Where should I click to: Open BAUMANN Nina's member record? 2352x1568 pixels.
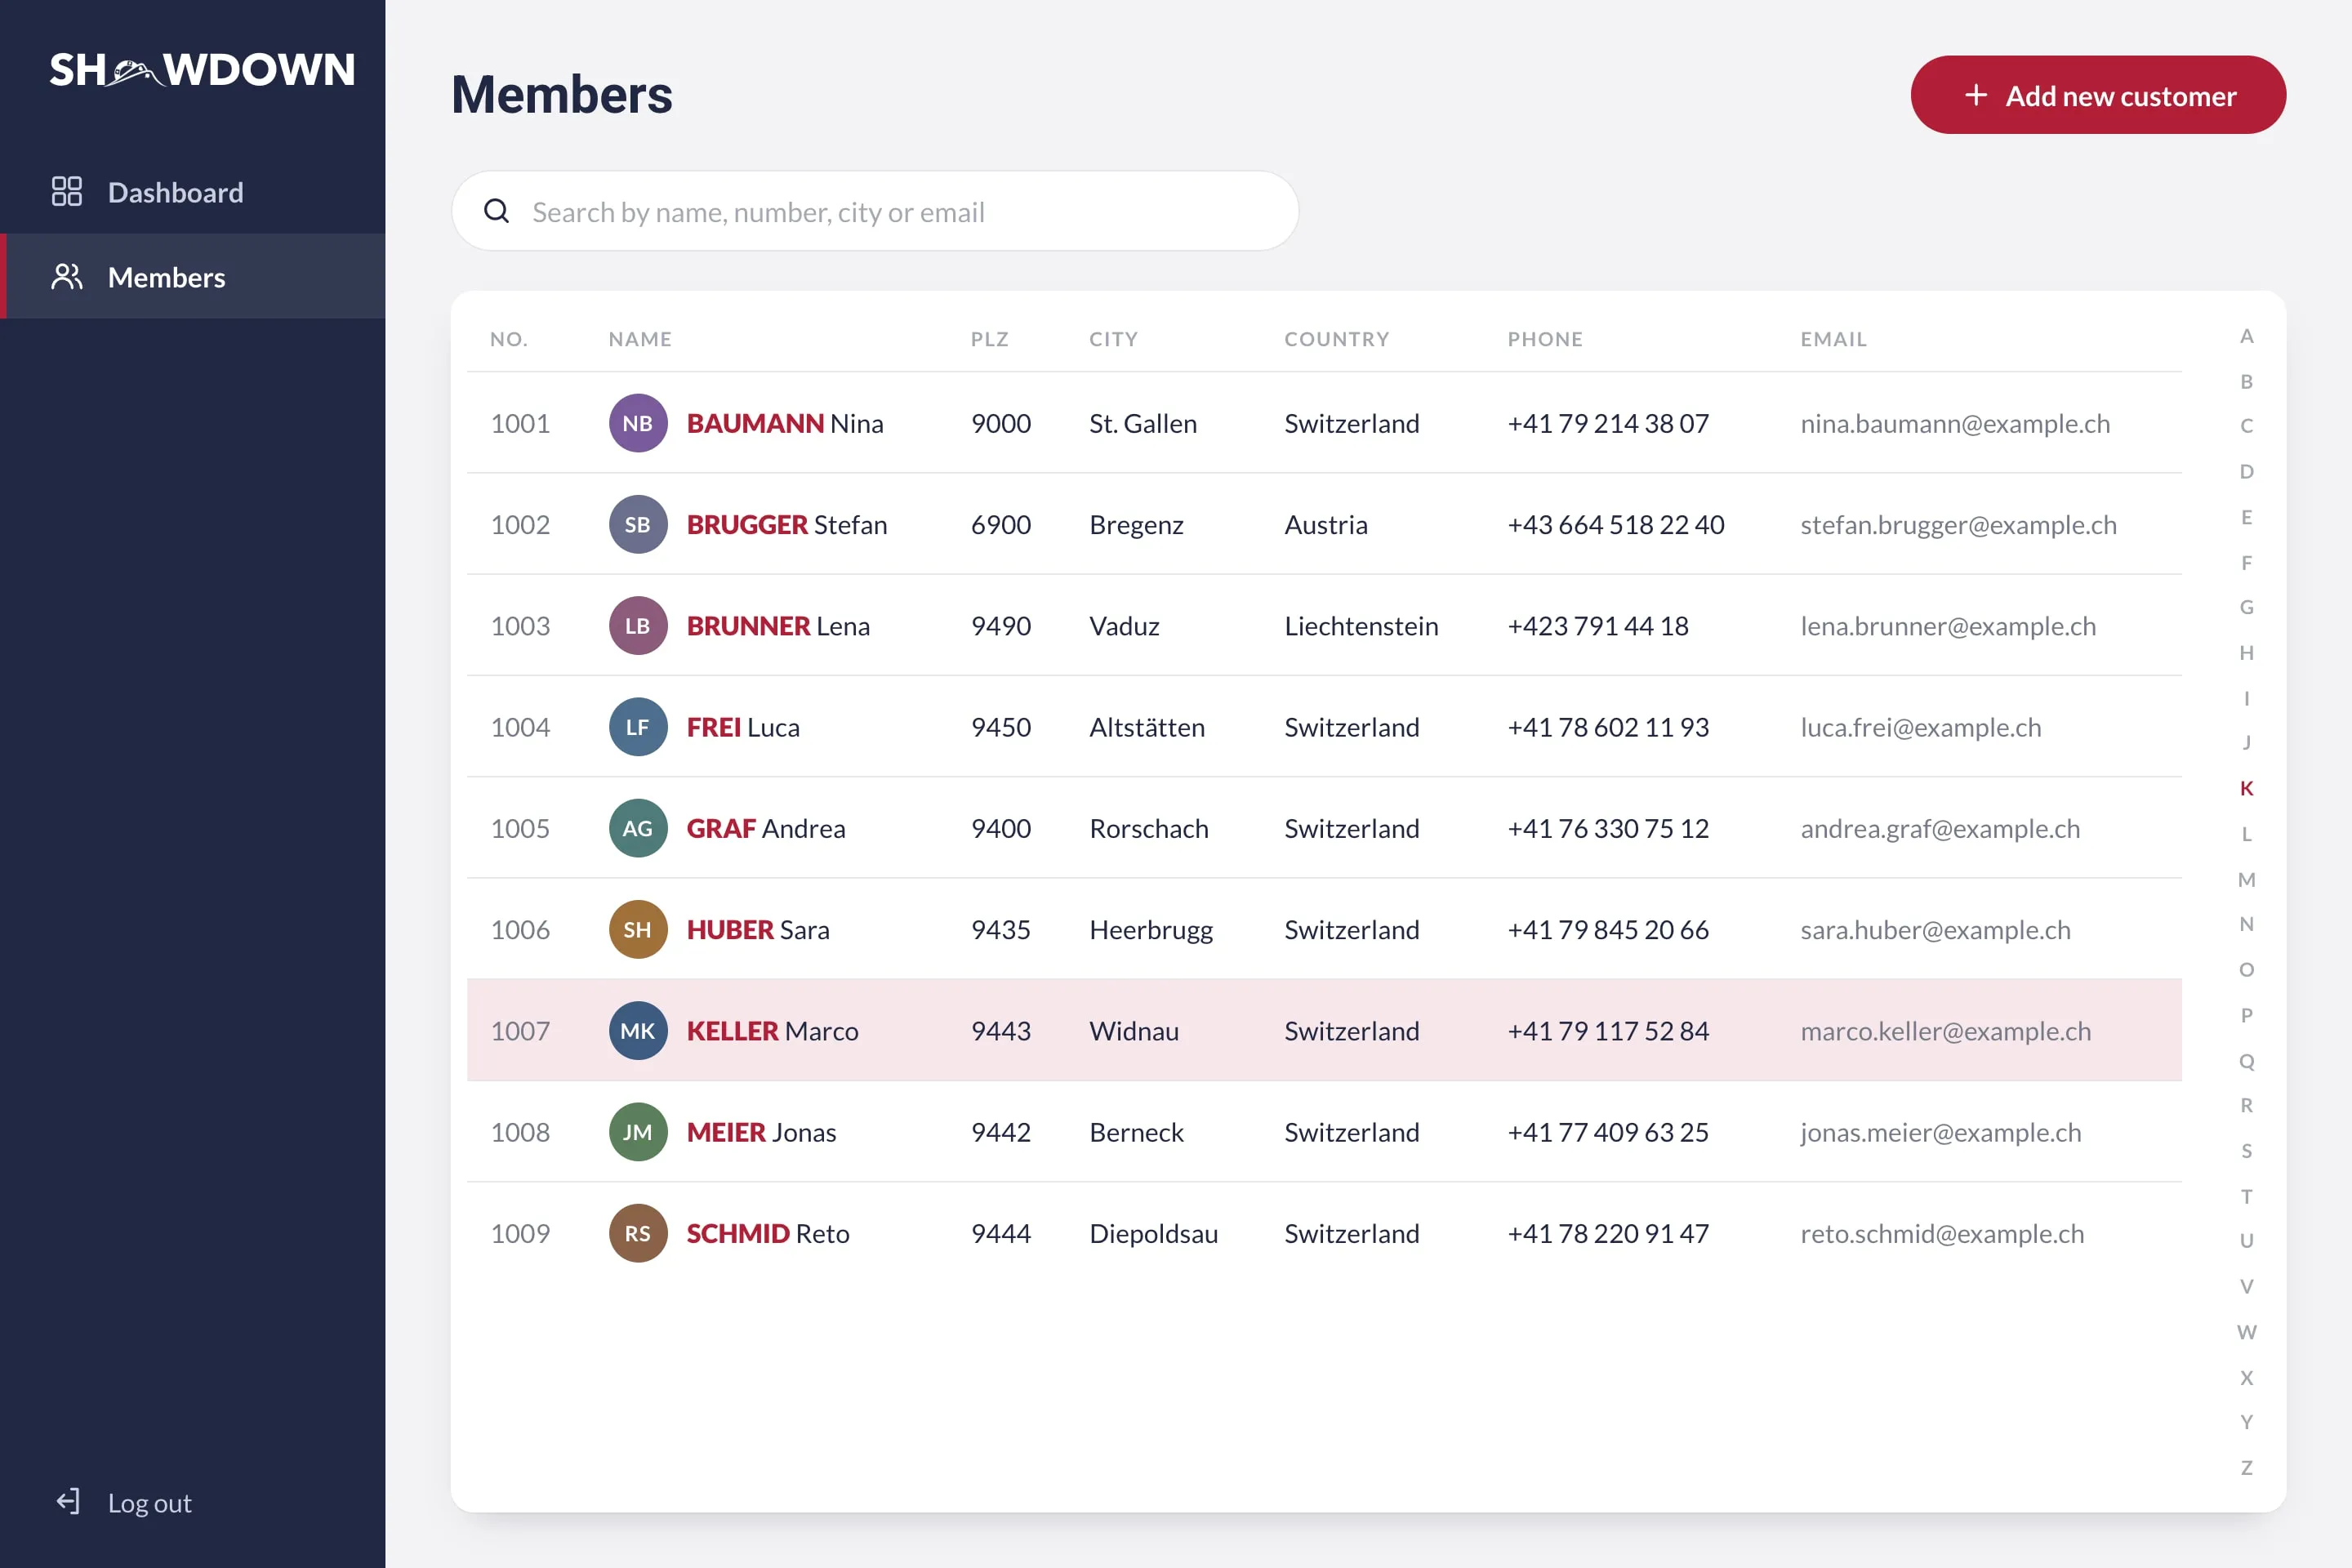pos(1324,423)
